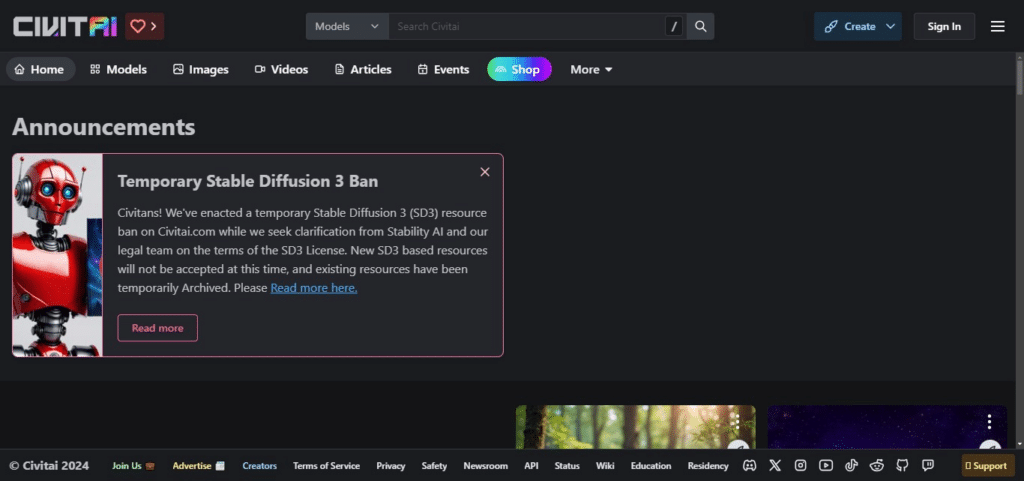Open the GitHub repository icon
The image size is (1024, 481).
coord(902,465)
